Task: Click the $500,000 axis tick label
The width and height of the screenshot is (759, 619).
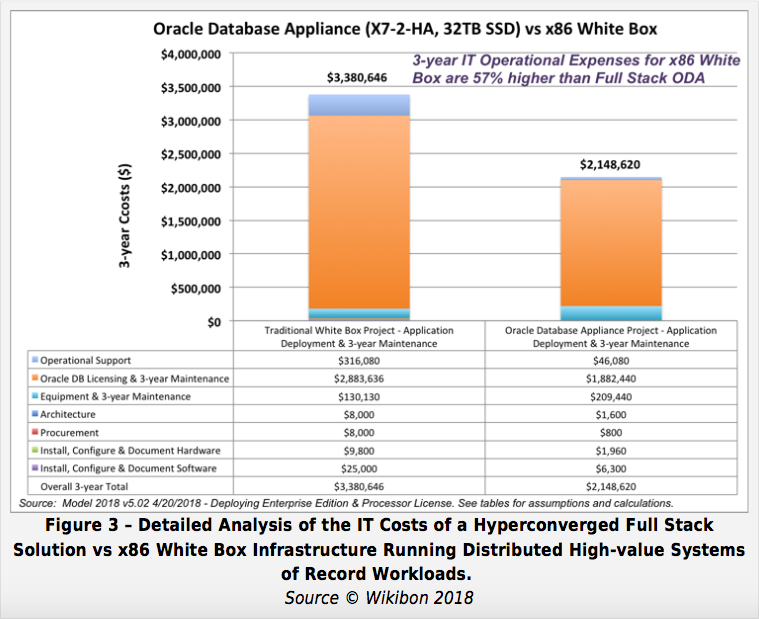Action: coord(196,288)
